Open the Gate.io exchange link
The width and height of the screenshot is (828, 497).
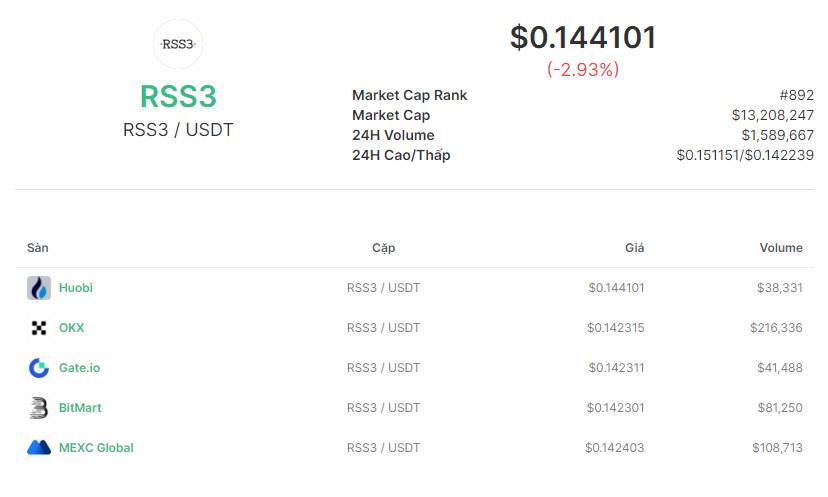point(79,368)
